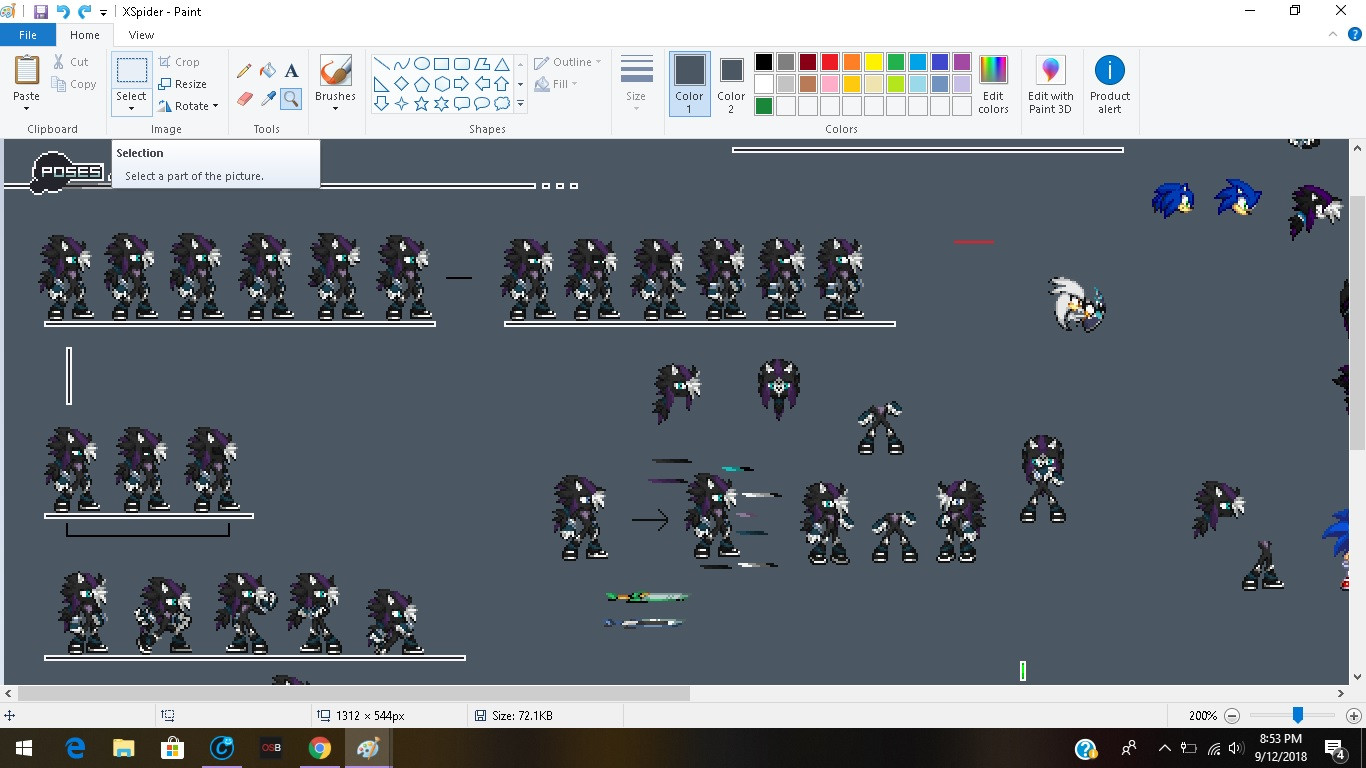The width and height of the screenshot is (1366, 768).
Task: Redo the last action
Action: coord(85,12)
